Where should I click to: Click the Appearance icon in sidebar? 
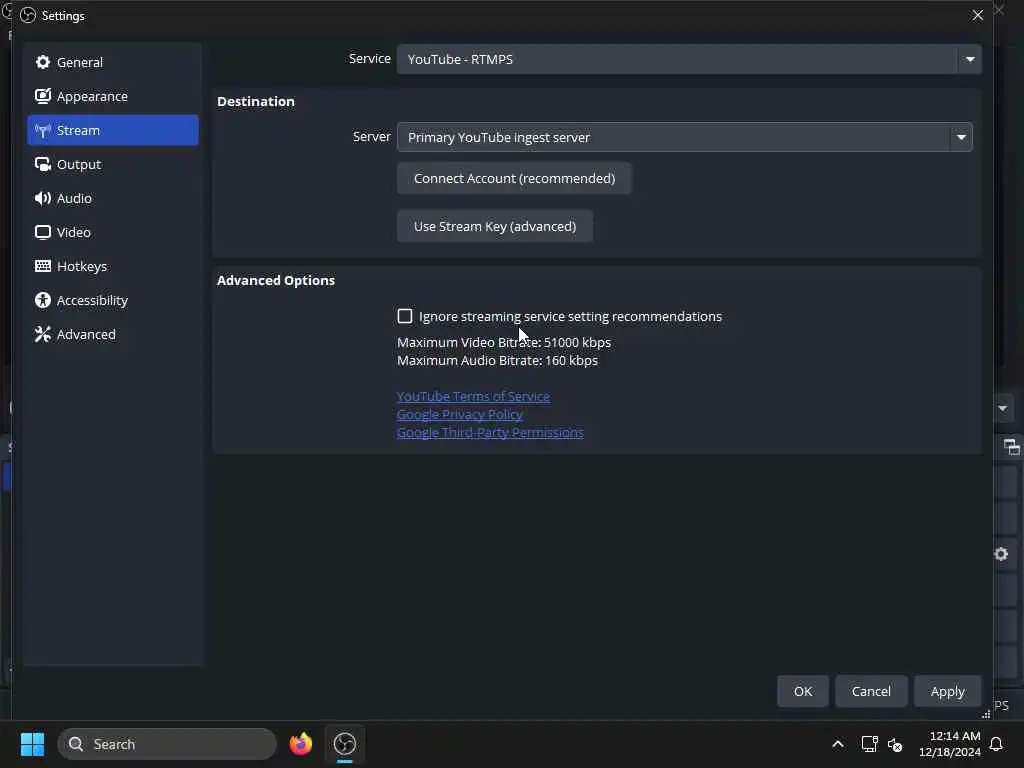click(x=43, y=96)
